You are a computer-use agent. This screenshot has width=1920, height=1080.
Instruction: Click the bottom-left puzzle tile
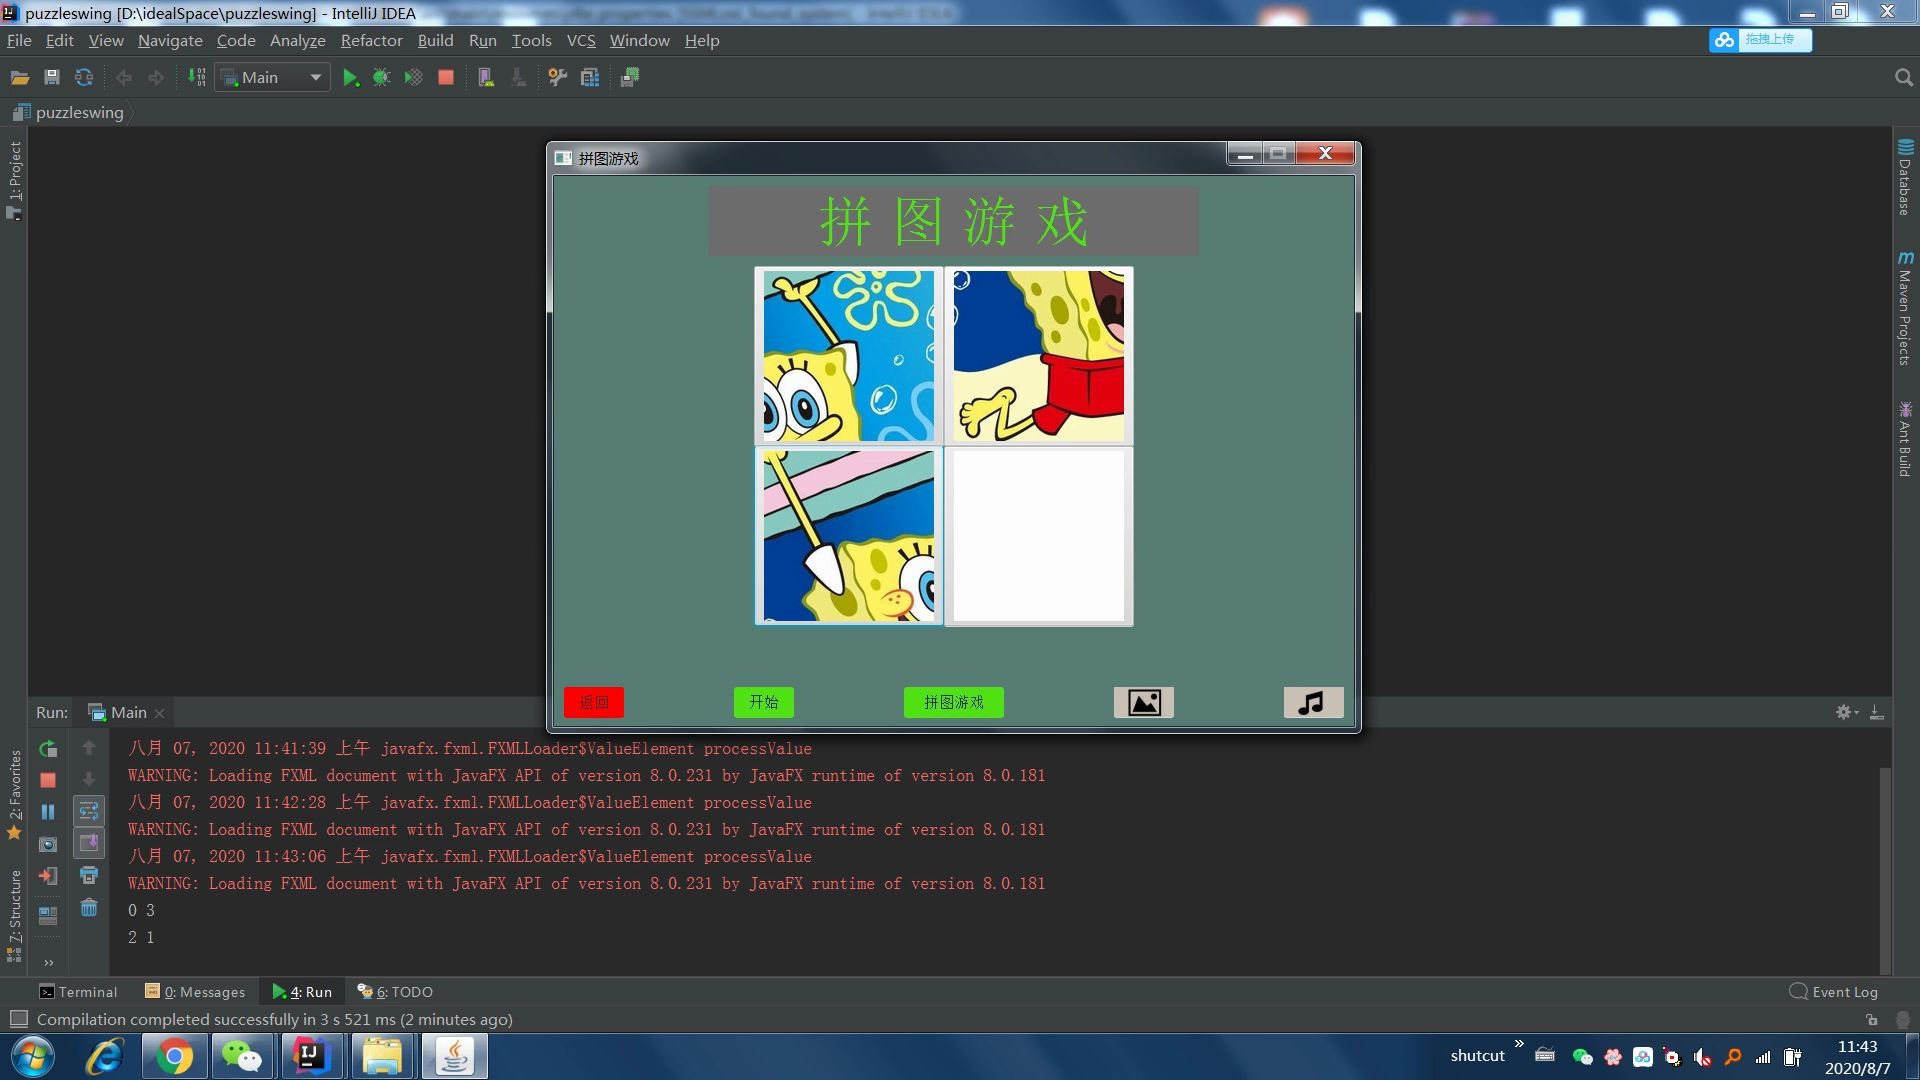pyautogui.click(x=849, y=536)
